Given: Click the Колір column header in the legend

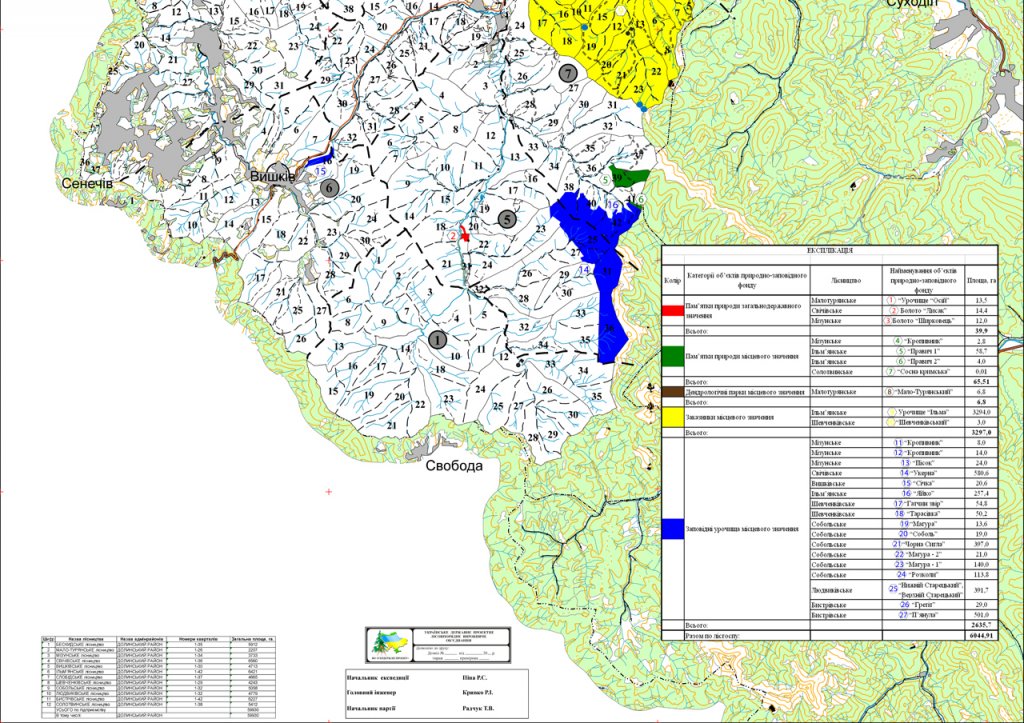Looking at the screenshot, I should point(673,280).
